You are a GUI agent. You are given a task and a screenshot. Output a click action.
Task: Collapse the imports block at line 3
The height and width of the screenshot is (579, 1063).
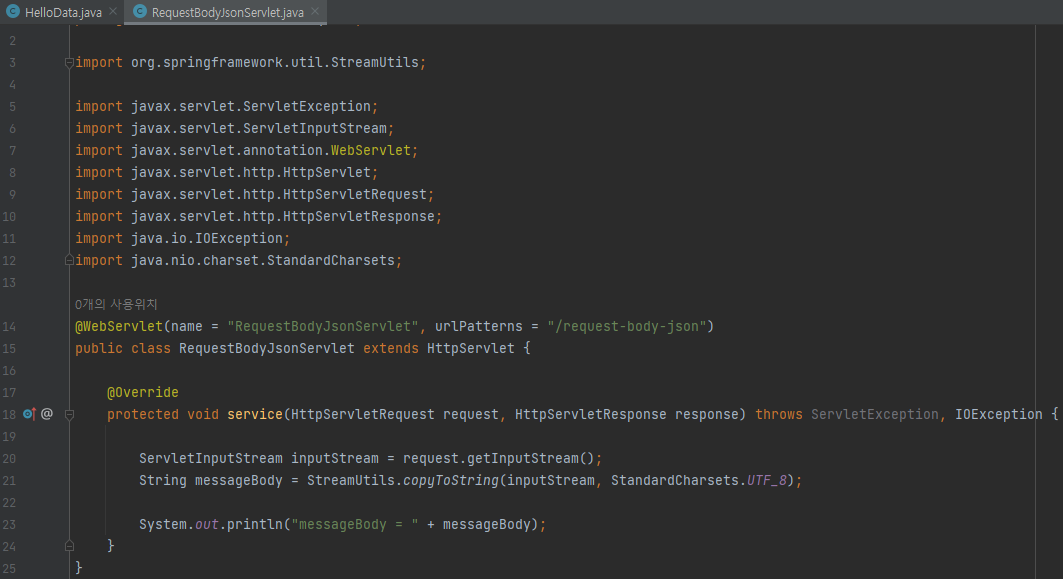[69, 62]
